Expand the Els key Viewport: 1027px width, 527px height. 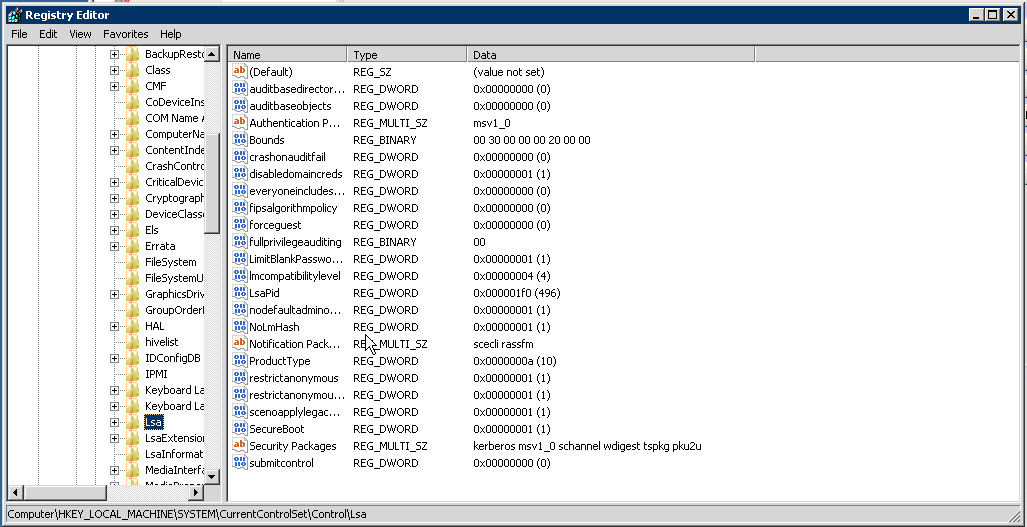pyautogui.click(x=115, y=230)
